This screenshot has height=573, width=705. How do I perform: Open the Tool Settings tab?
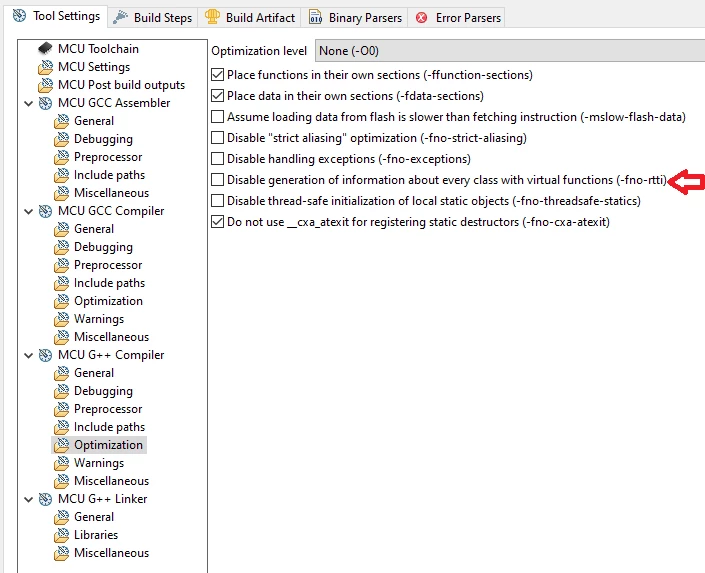pyautogui.click(x=56, y=16)
